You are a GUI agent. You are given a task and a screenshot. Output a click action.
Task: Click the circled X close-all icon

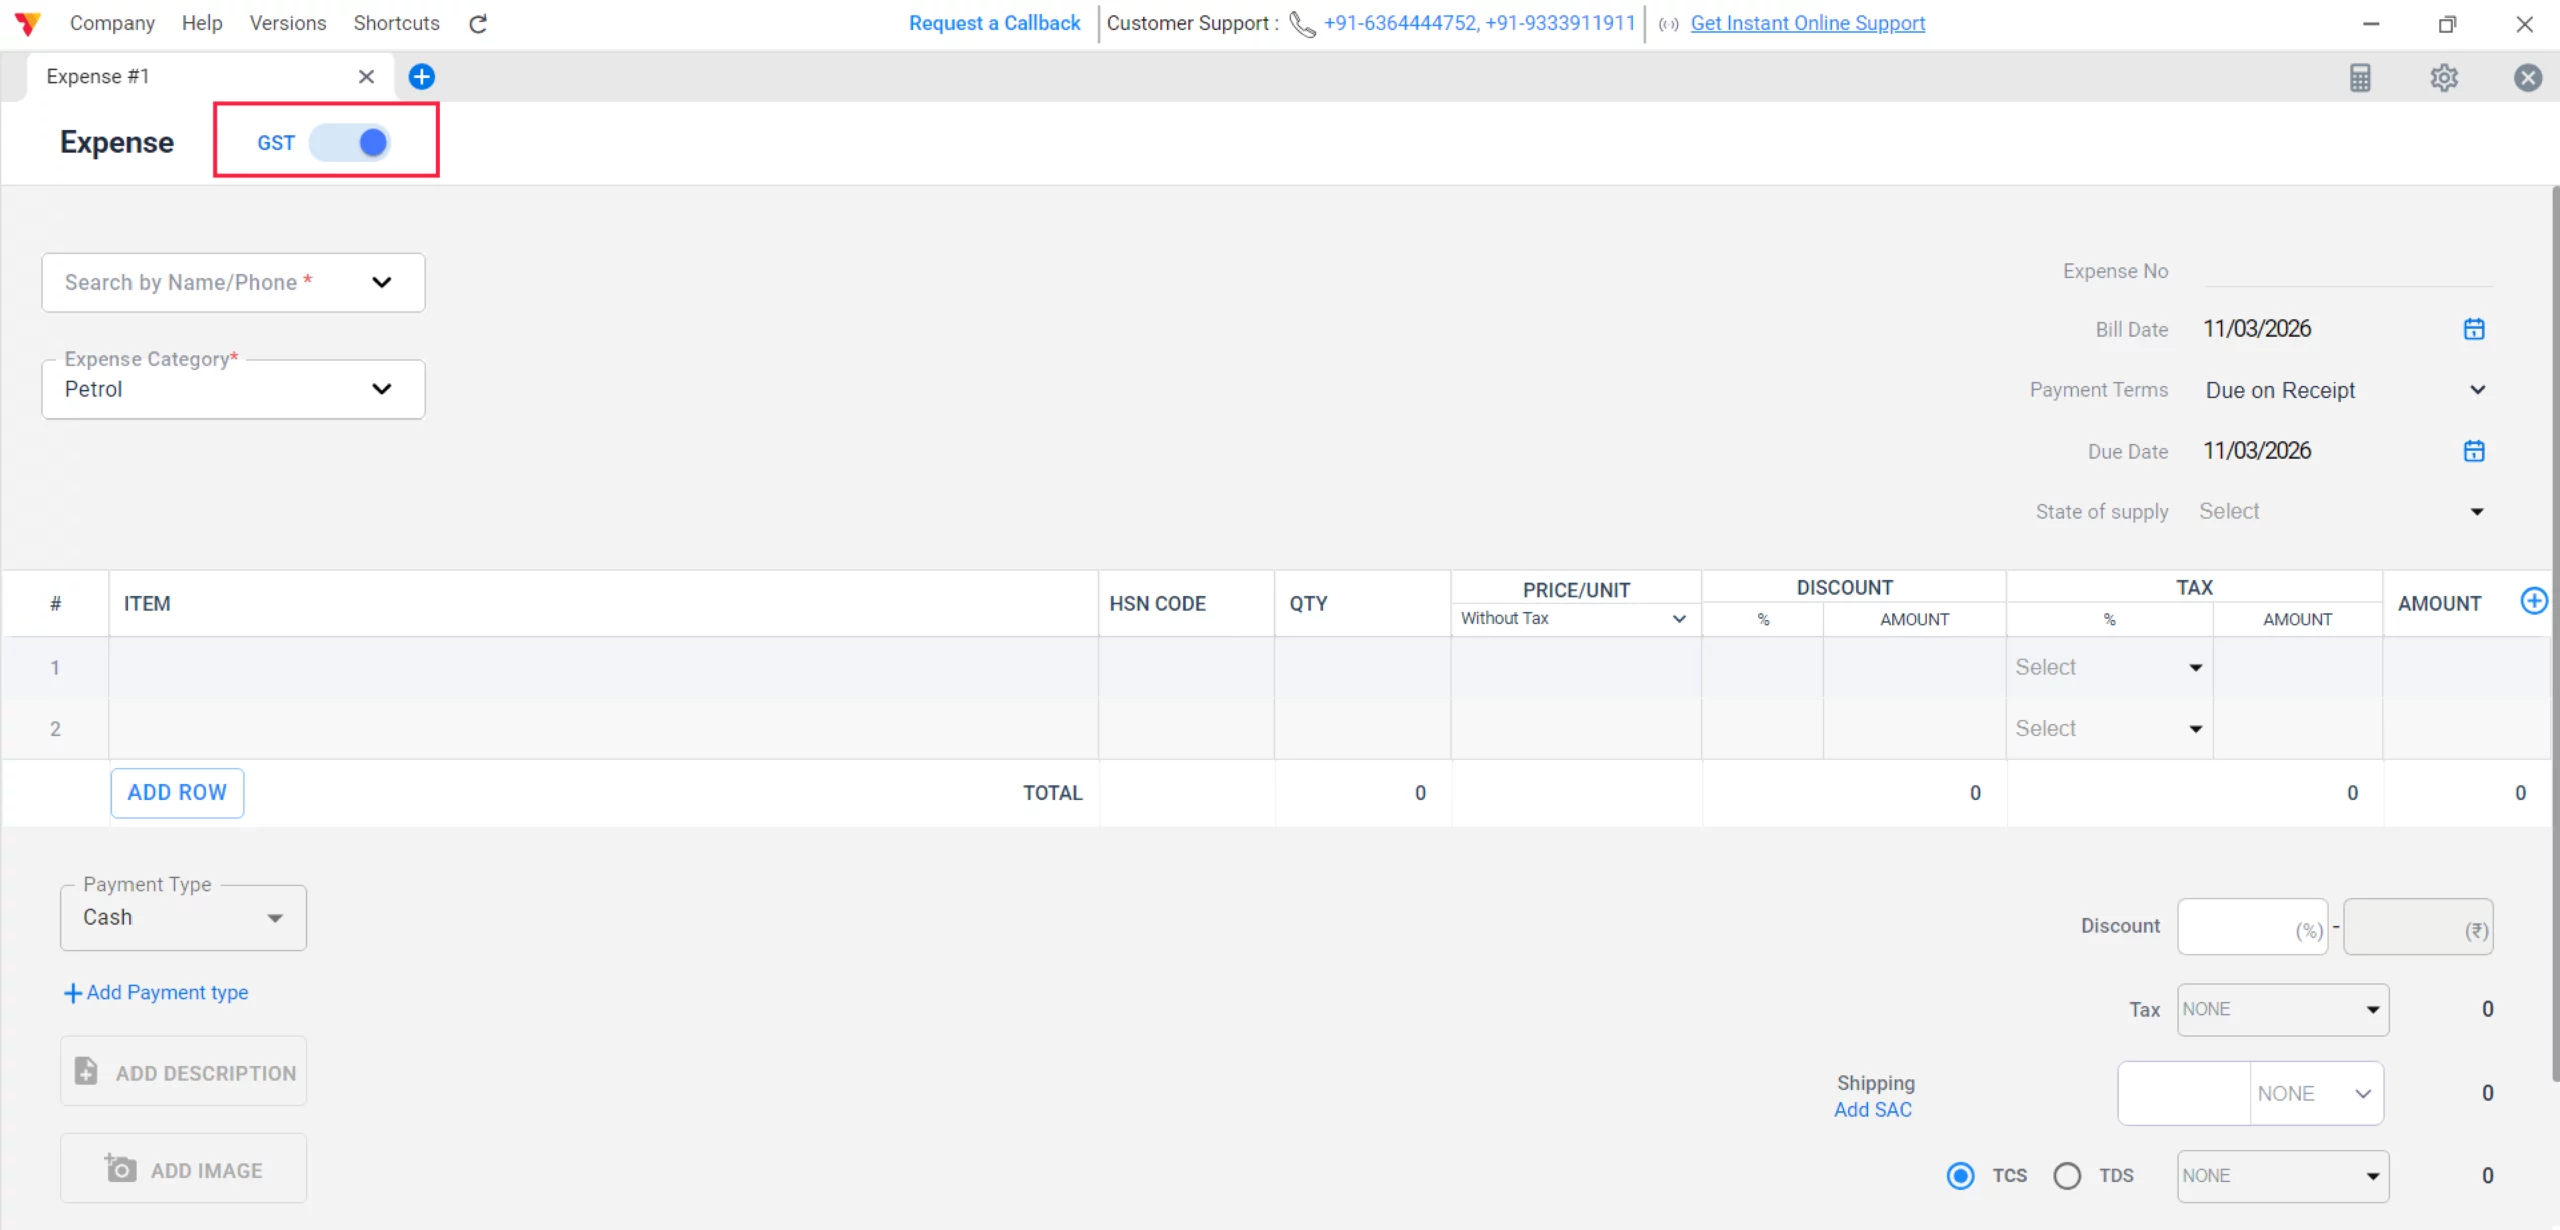click(2528, 78)
